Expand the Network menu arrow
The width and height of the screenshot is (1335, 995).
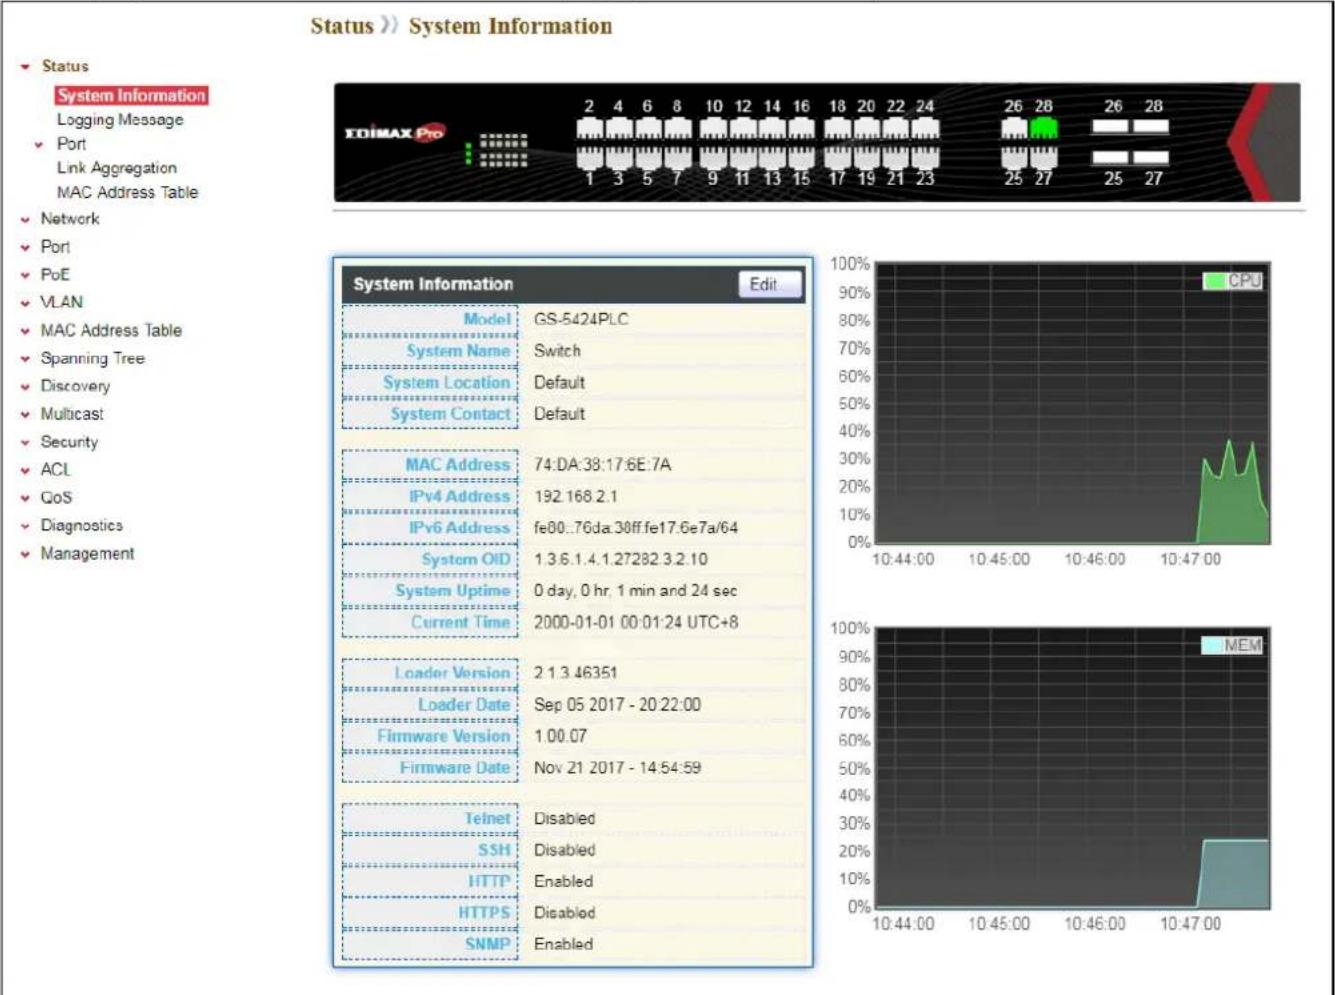point(25,219)
